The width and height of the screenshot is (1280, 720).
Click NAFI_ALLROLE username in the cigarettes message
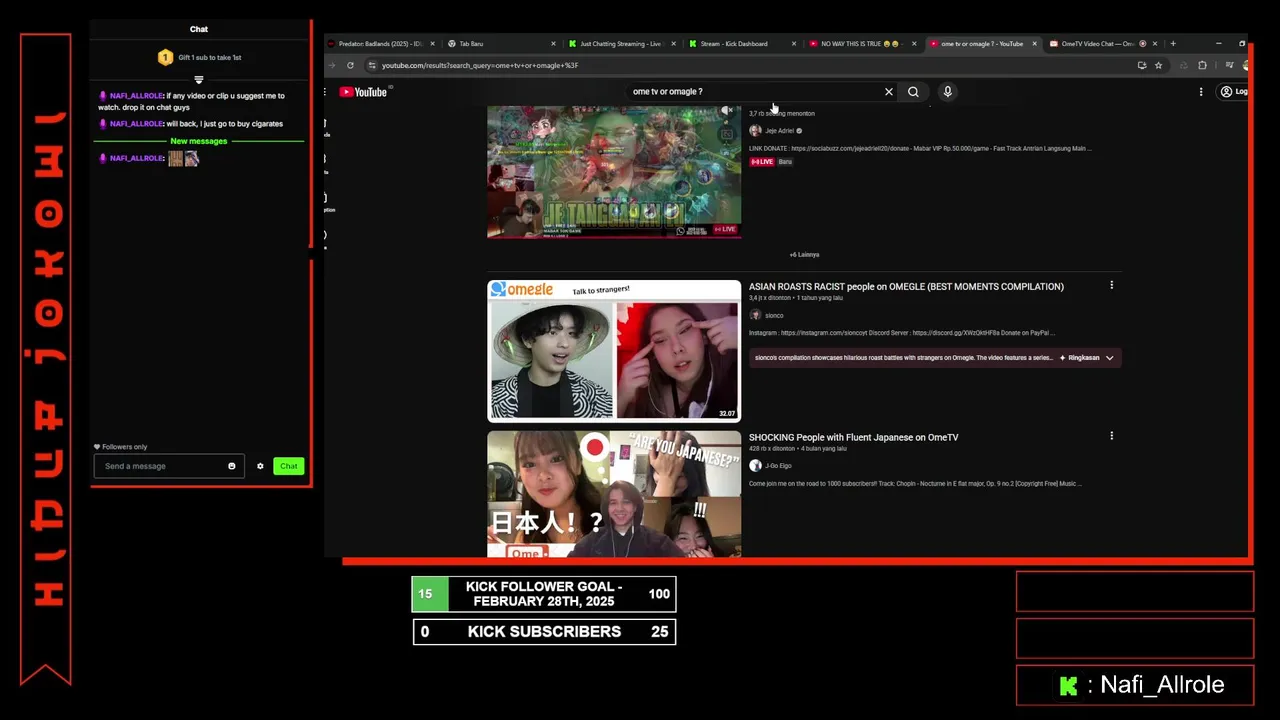pyautogui.click(x=136, y=124)
